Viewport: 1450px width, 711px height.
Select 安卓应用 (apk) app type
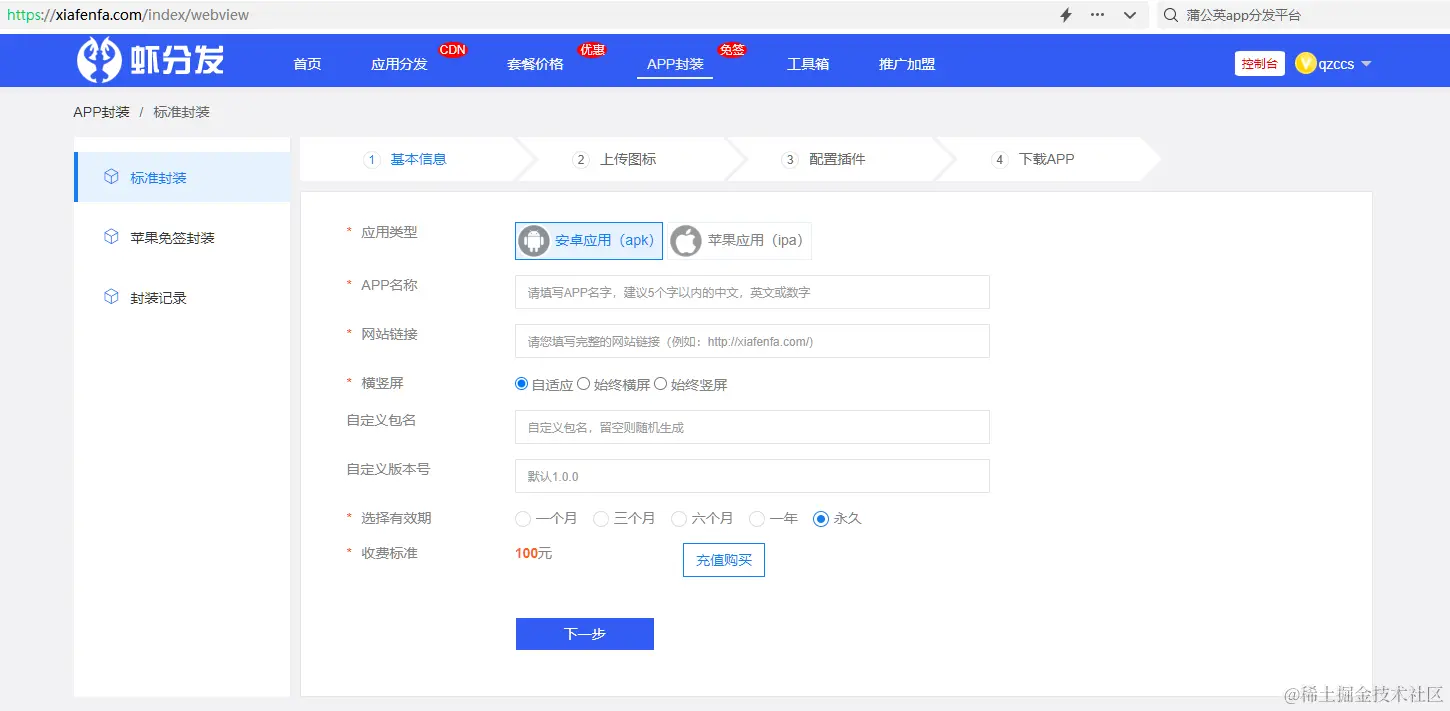[589, 241]
